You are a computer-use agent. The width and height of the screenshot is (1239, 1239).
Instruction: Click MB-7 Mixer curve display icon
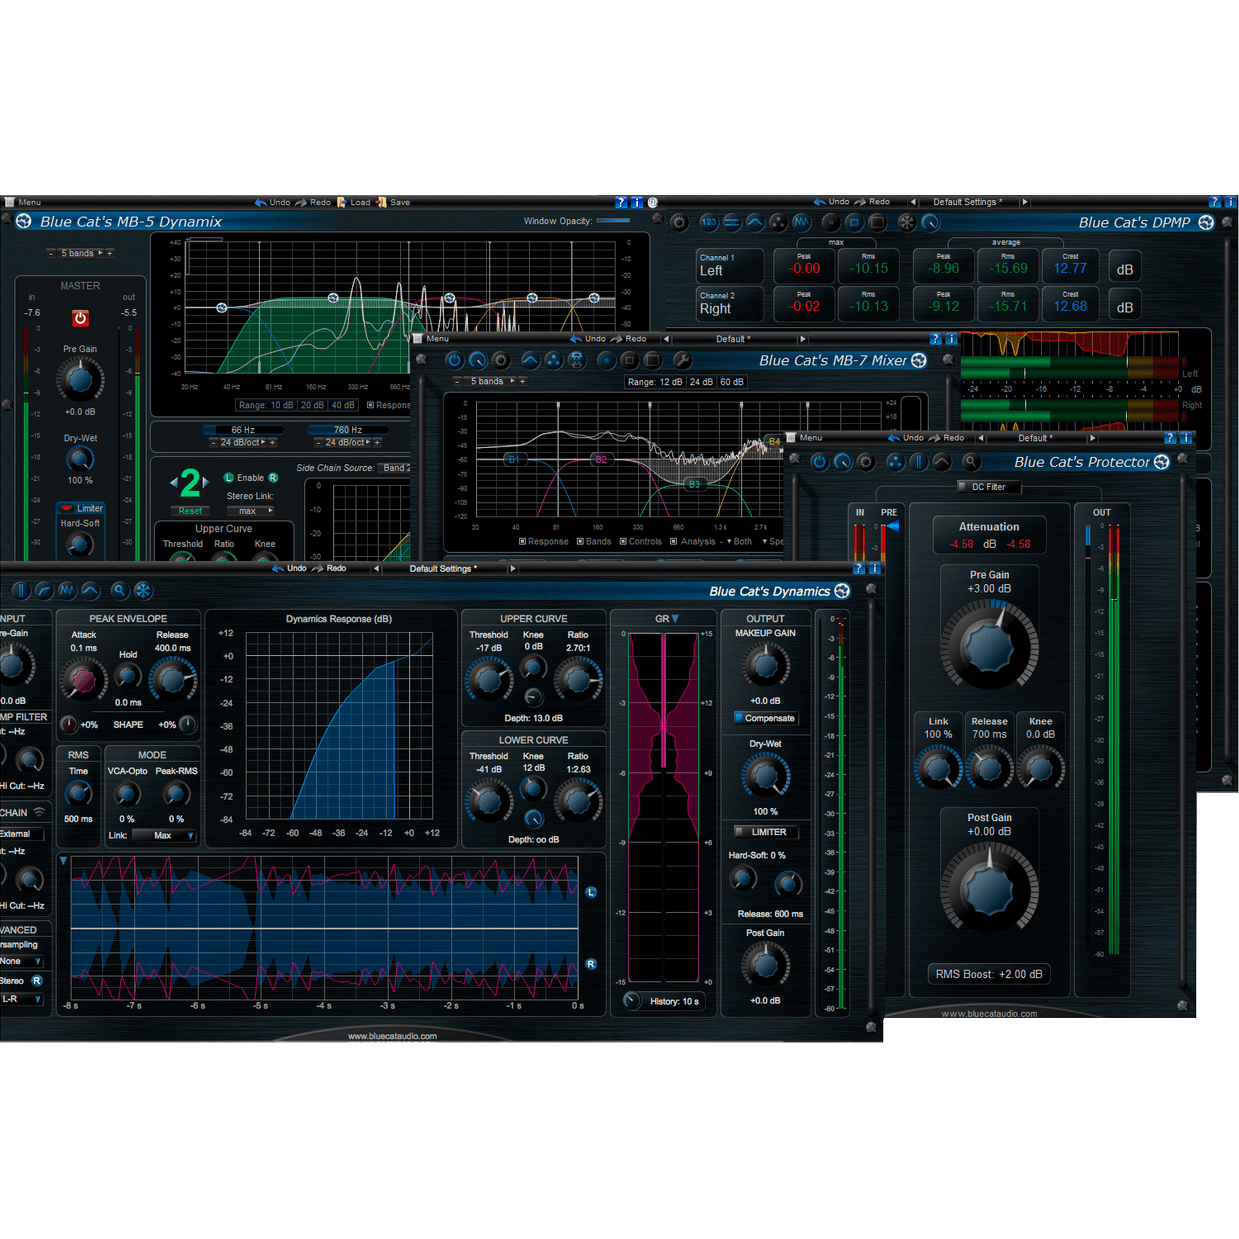tap(529, 360)
